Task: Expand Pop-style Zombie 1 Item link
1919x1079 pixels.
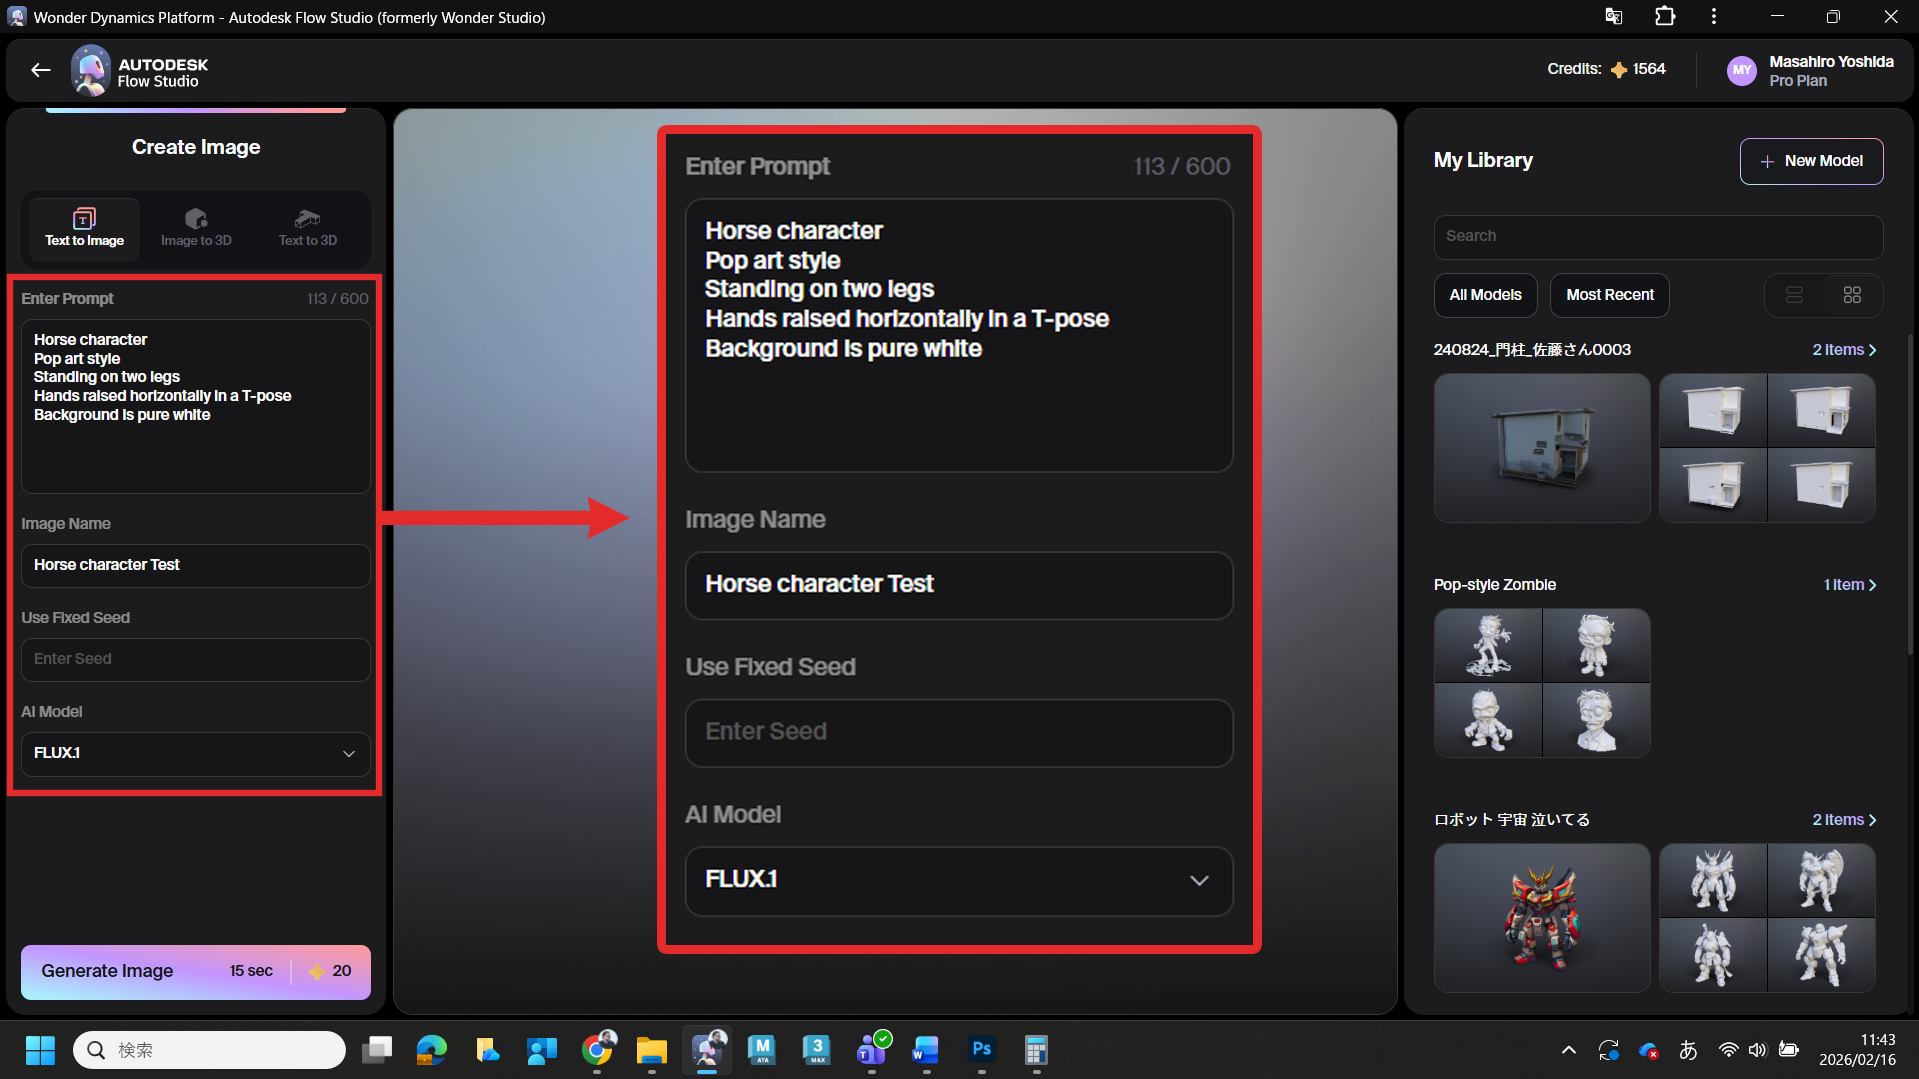Action: coord(1849,585)
